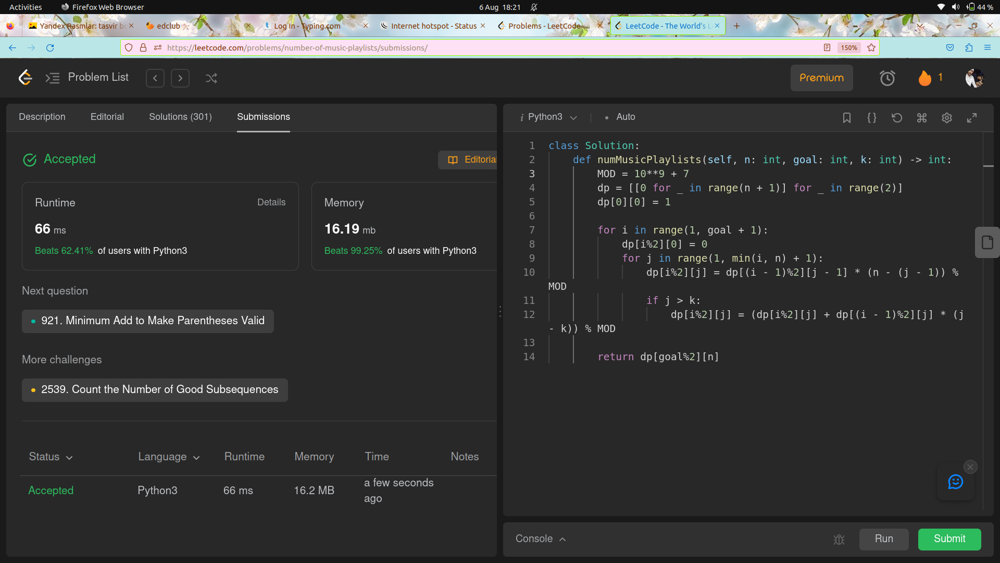
Task: Click the shuffle random problem icon
Action: (211, 78)
